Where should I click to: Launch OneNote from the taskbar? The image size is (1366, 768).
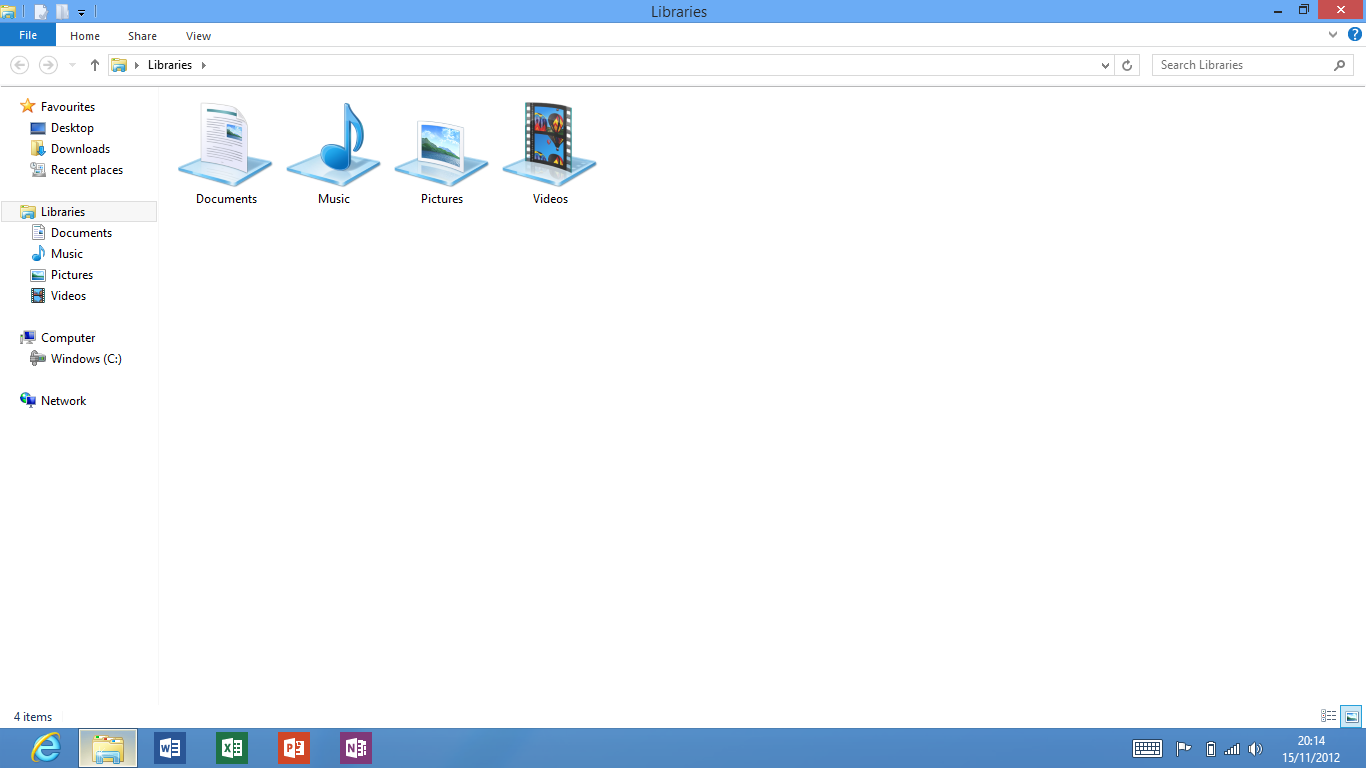coord(356,748)
